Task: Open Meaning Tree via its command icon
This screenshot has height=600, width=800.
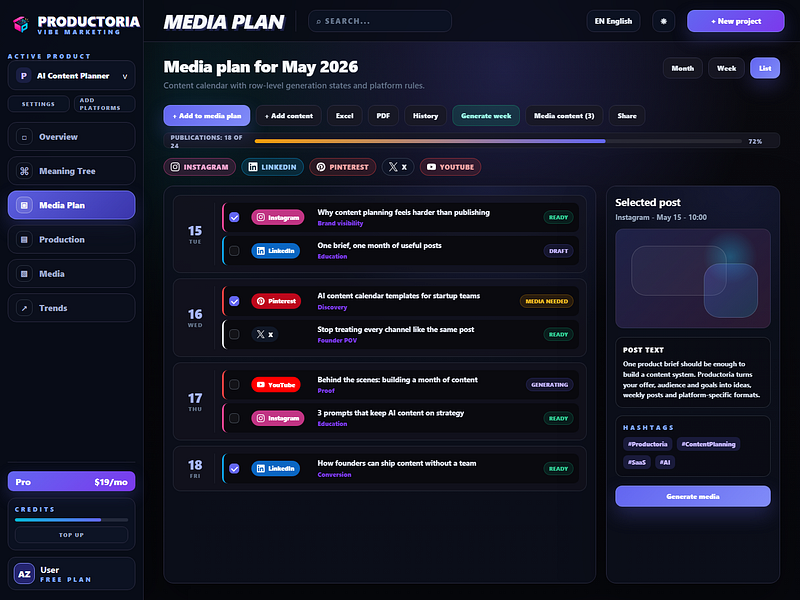Action: click(x=24, y=171)
